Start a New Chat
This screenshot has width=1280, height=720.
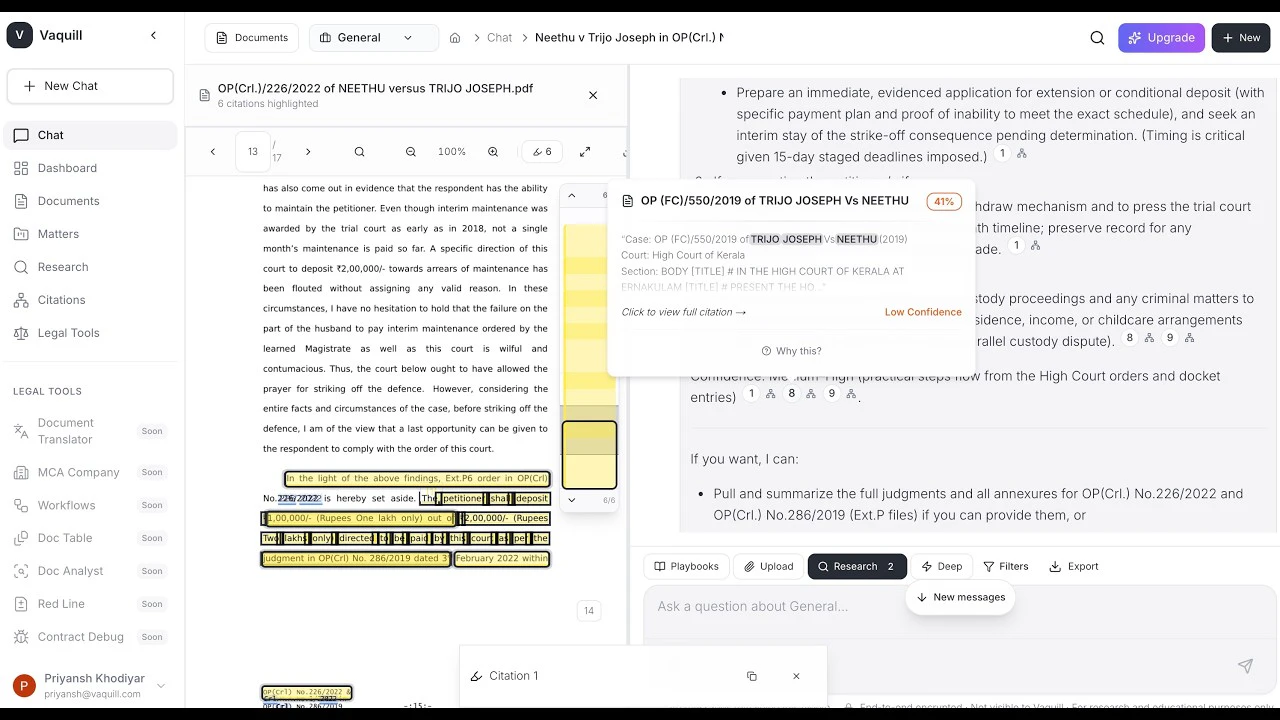coord(90,86)
